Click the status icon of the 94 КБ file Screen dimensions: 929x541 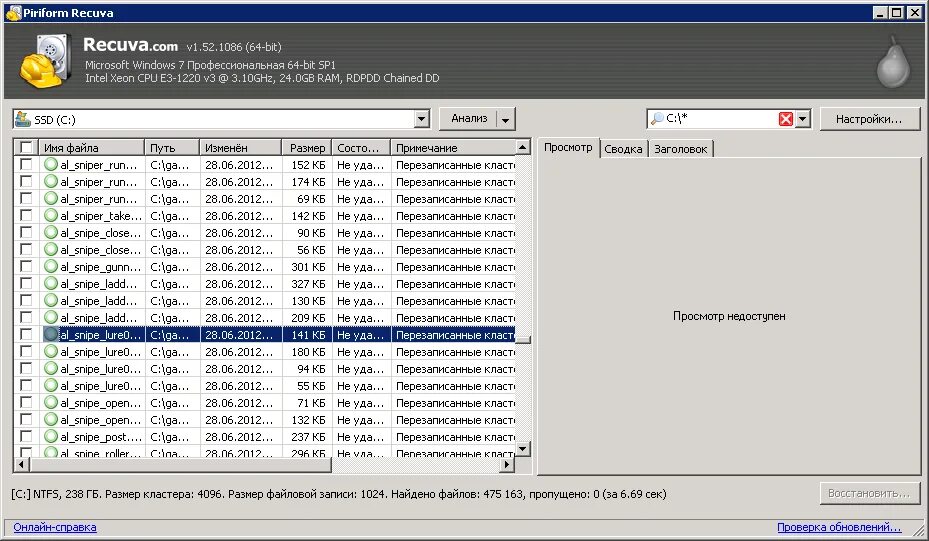pyautogui.click(x=51, y=369)
